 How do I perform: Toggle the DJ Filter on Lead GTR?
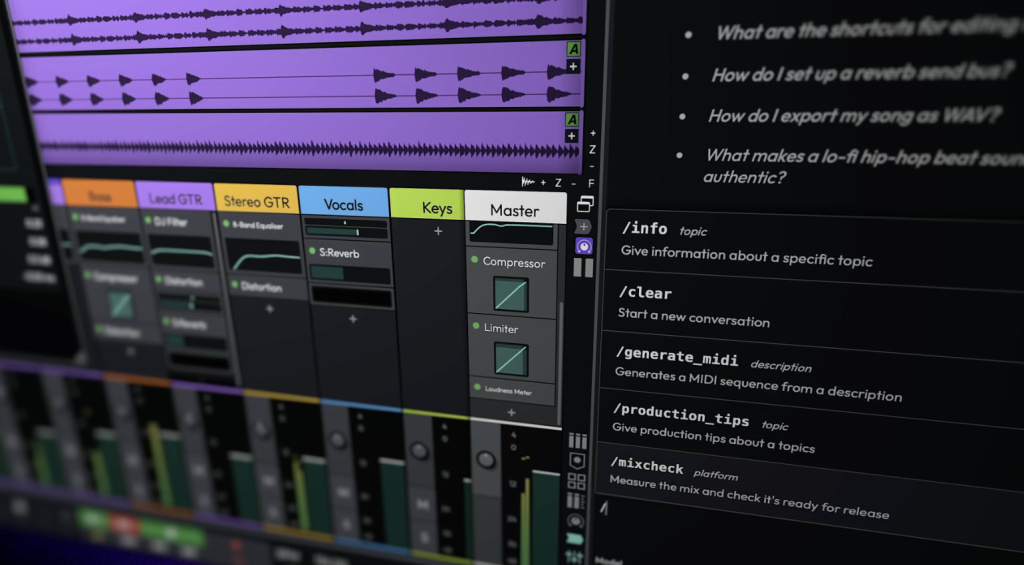point(148,220)
